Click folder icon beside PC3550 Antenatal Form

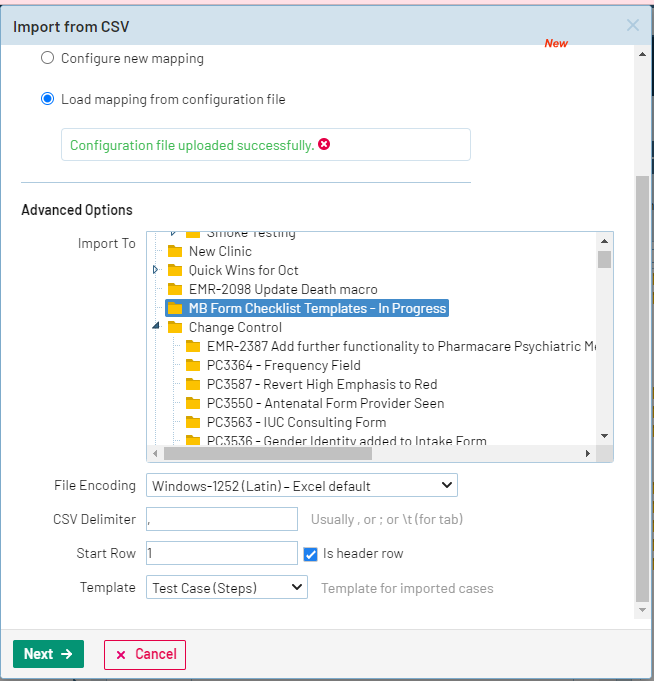(193, 404)
